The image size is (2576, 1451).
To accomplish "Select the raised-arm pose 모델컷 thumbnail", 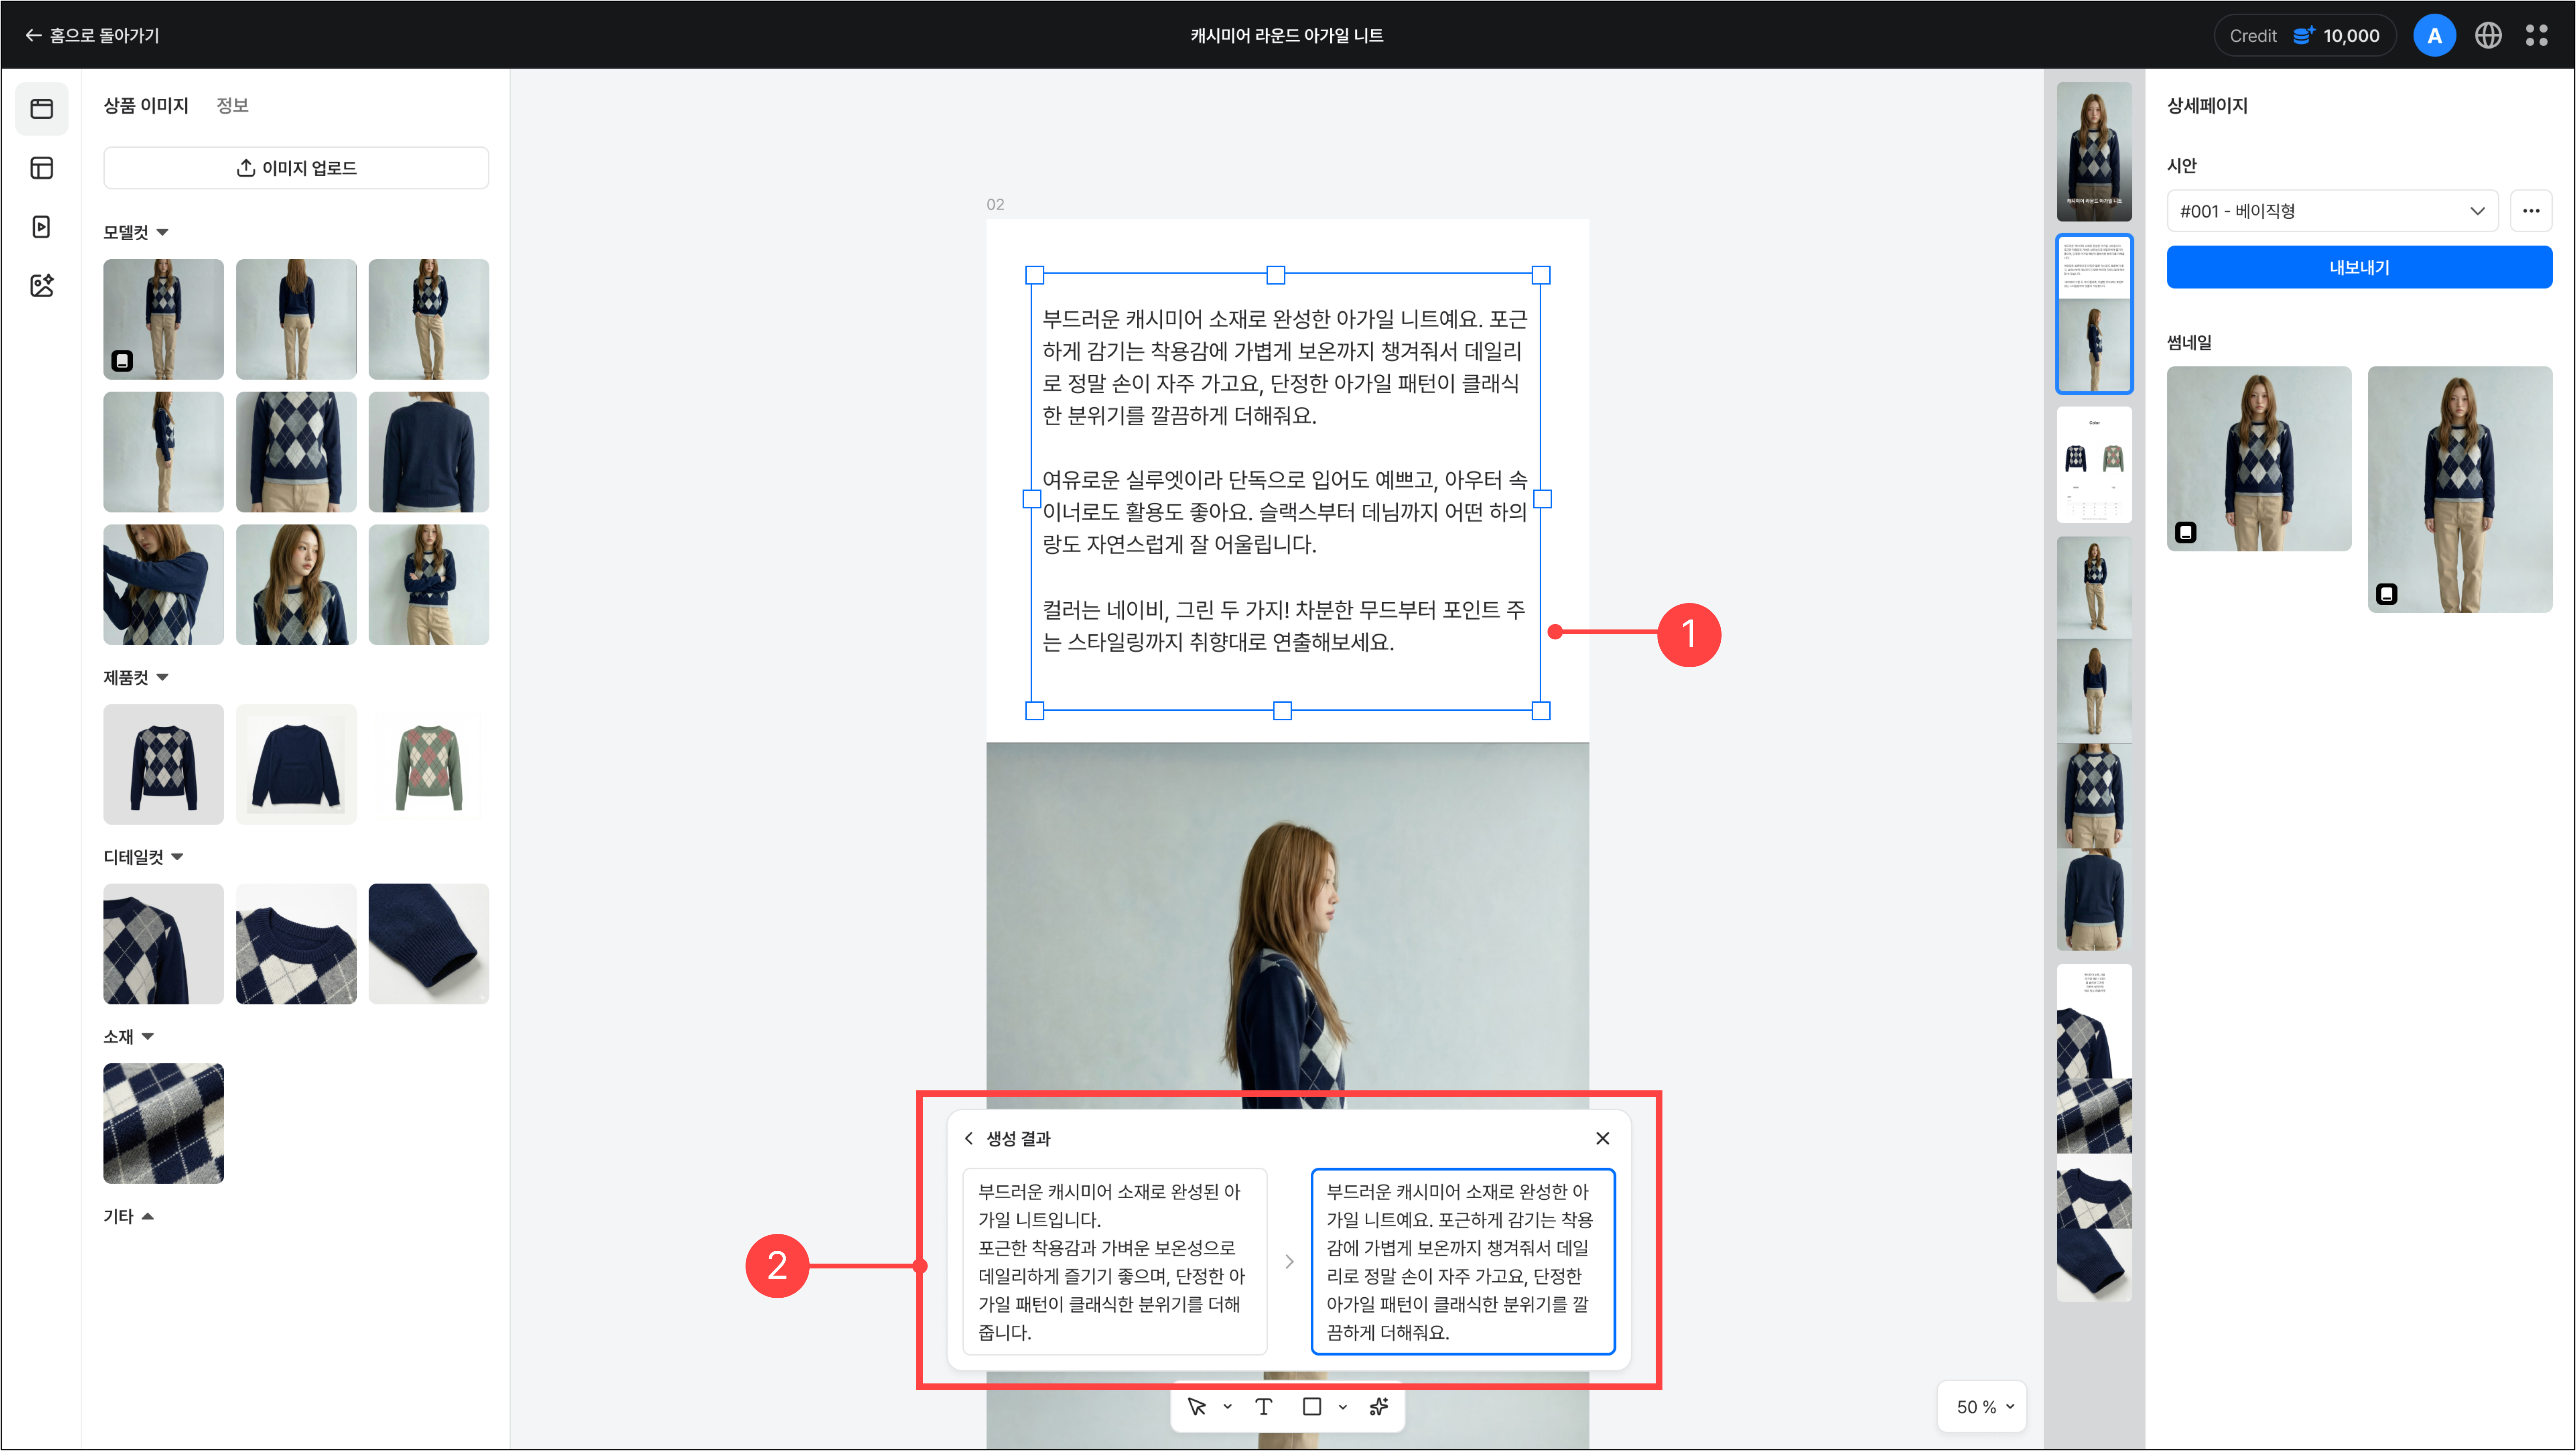I will pyautogui.click(x=163, y=585).
